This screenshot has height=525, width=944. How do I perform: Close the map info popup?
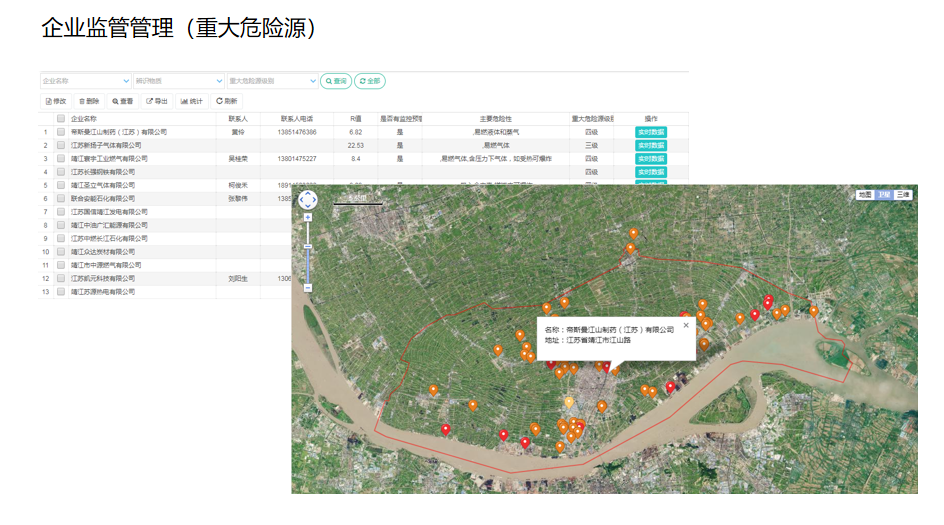686,325
